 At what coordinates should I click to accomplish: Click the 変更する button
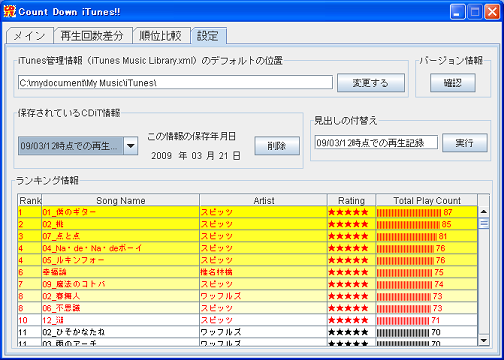(371, 83)
